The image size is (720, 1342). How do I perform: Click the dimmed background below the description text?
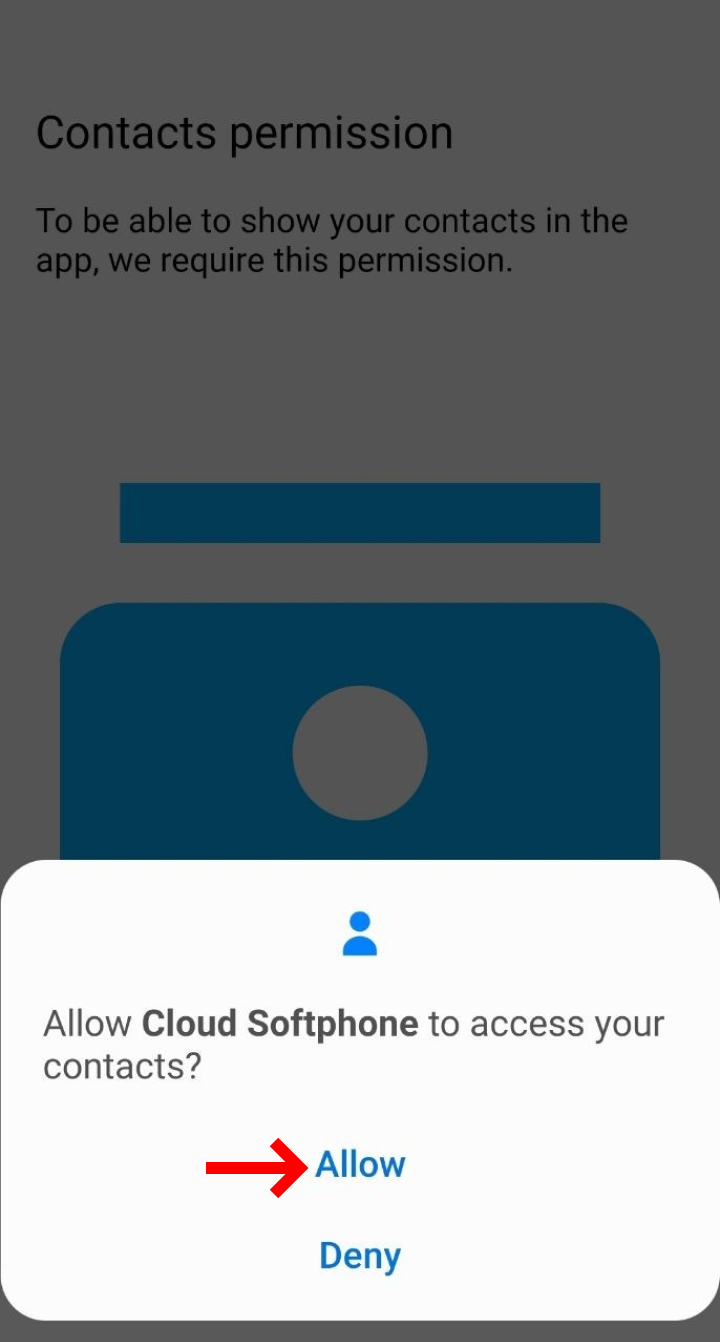pyautogui.click(x=360, y=380)
